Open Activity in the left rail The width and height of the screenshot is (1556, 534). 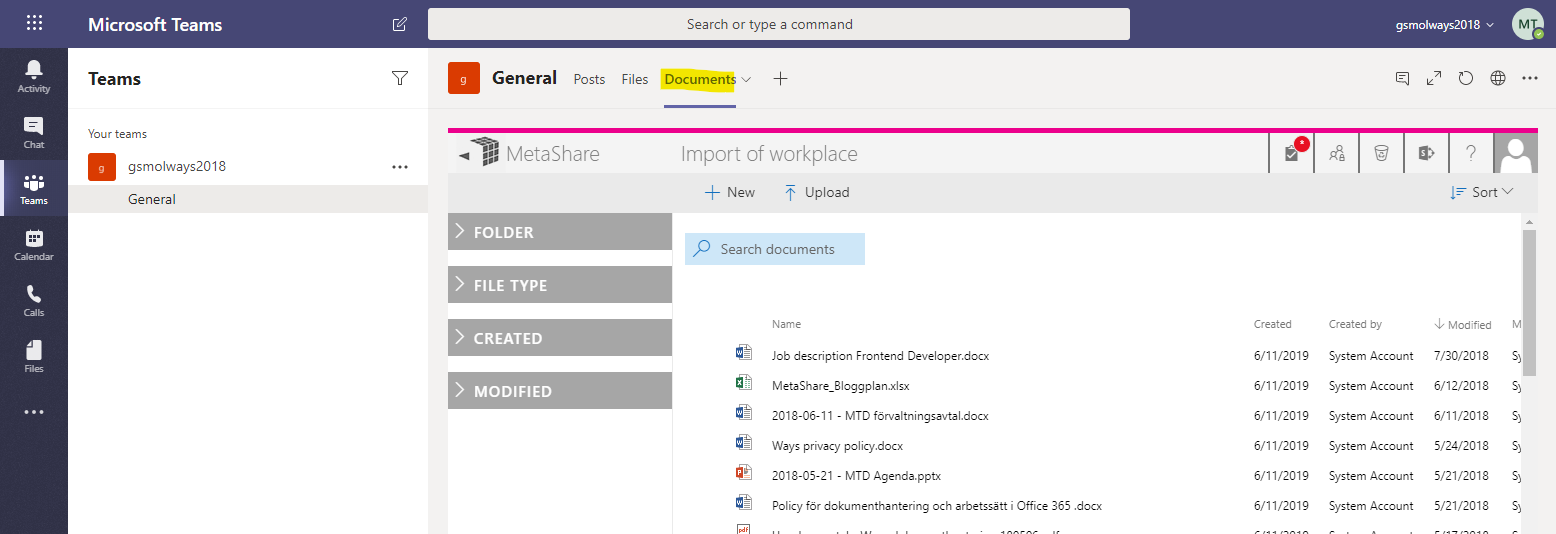point(34,76)
